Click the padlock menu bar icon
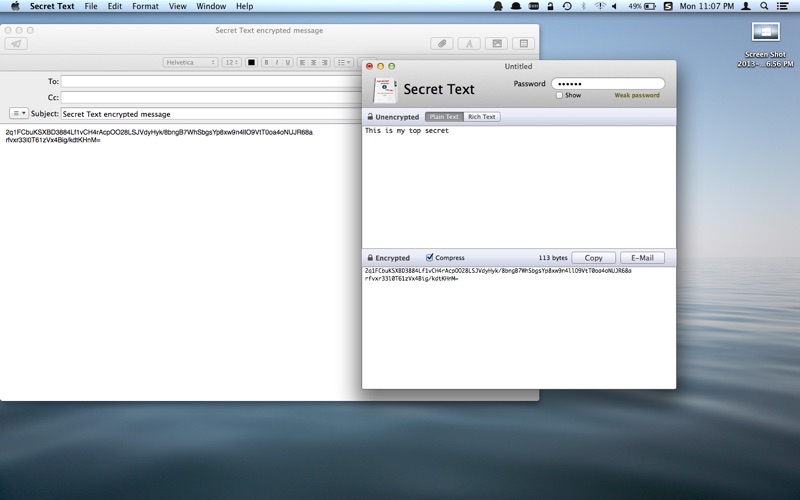The image size is (800, 500). click(x=550, y=6)
